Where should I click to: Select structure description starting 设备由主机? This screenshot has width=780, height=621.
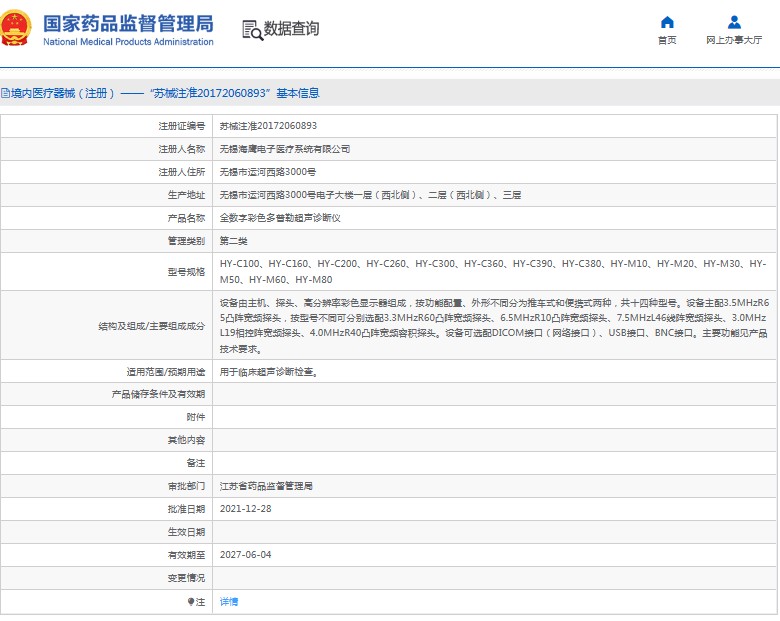494,325
